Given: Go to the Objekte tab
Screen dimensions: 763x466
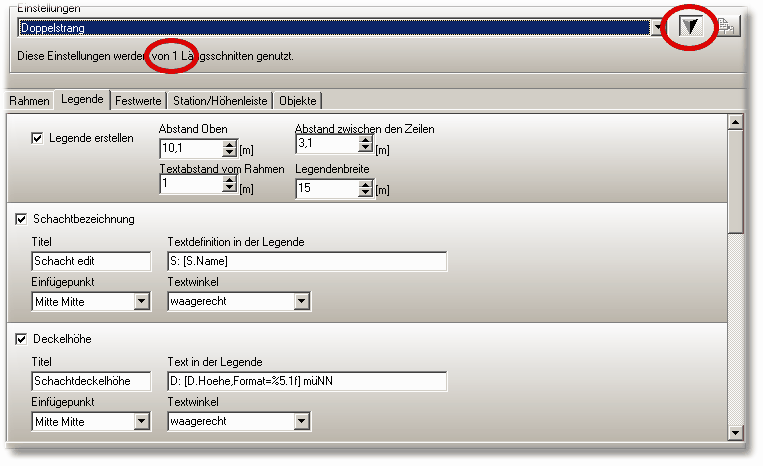Looking at the screenshot, I should [298, 101].
